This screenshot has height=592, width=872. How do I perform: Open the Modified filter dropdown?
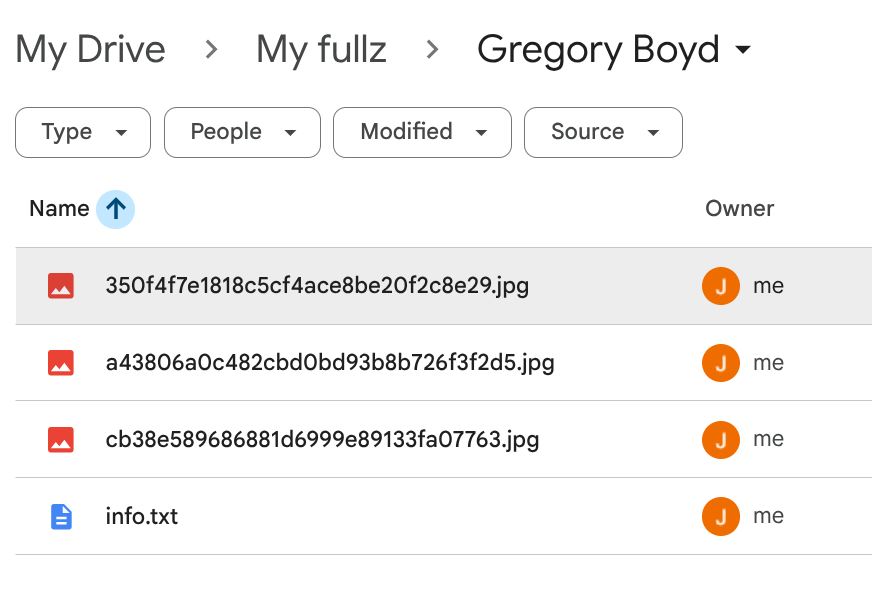[x=422, y=132]
